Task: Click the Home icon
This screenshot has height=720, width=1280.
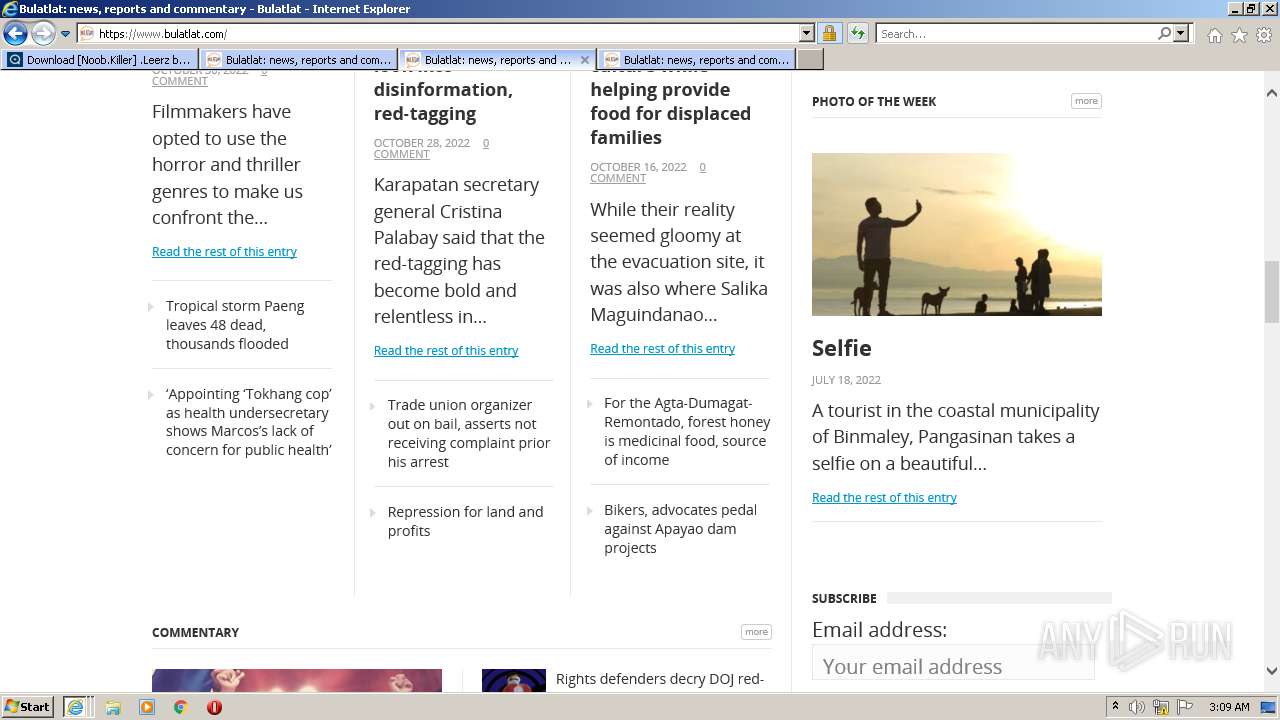Action: click(1214, 35)
